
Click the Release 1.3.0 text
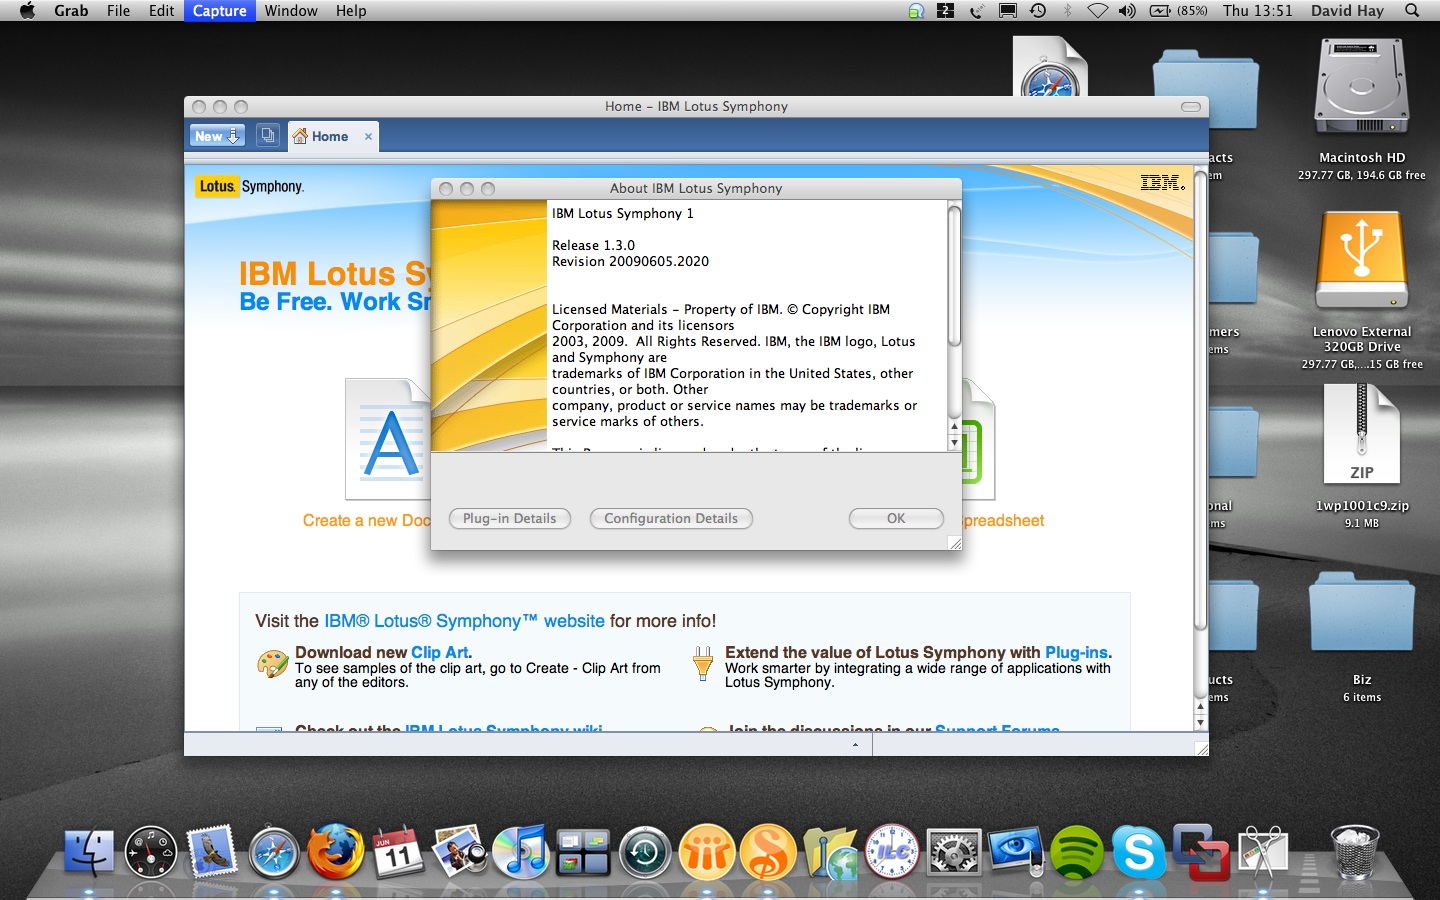point(593,245)
